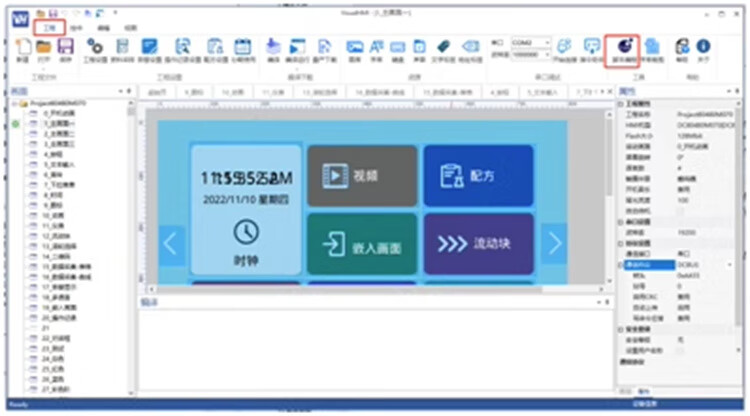Click the 流动块 tile on canvas
The width and height of the screenshot is (750, 416).
pos(478,243)
